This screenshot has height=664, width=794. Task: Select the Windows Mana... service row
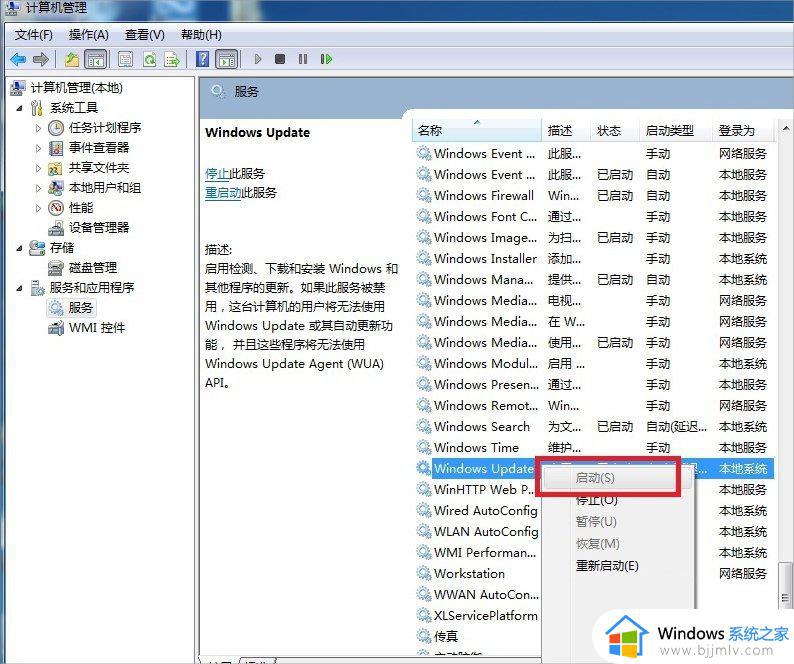(594, 280)
